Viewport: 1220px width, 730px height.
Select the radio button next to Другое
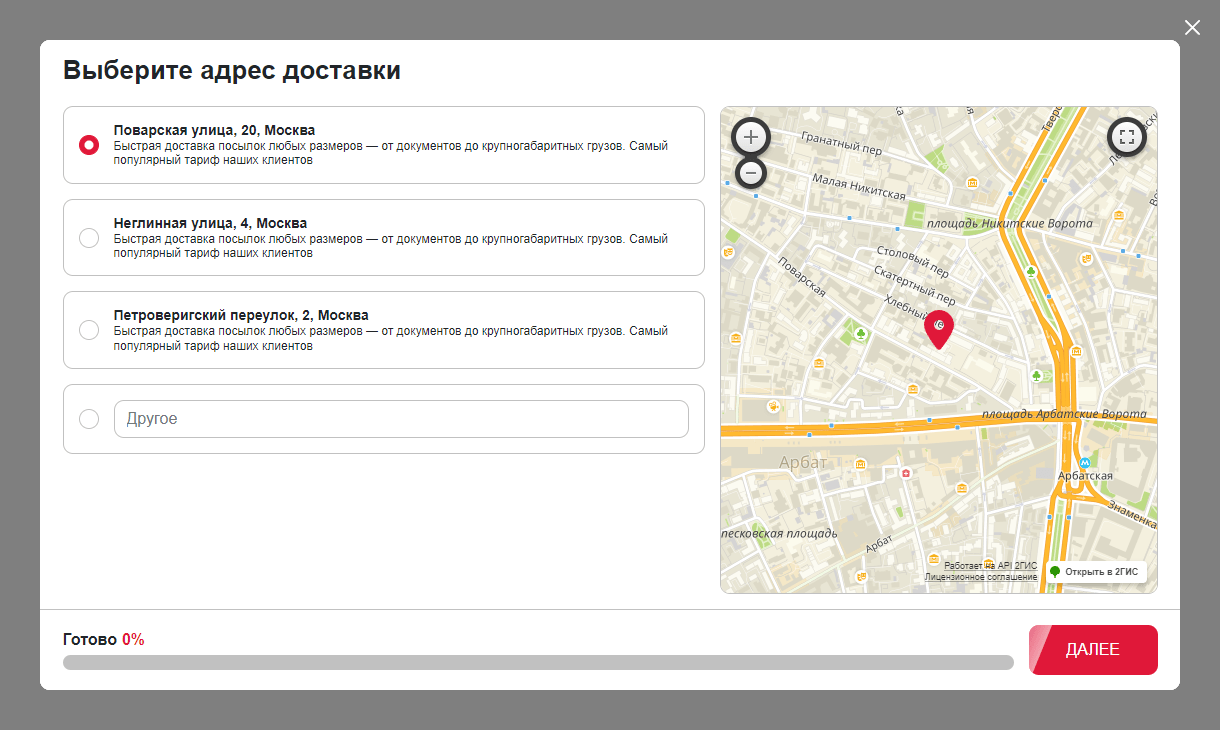point(89,419)
